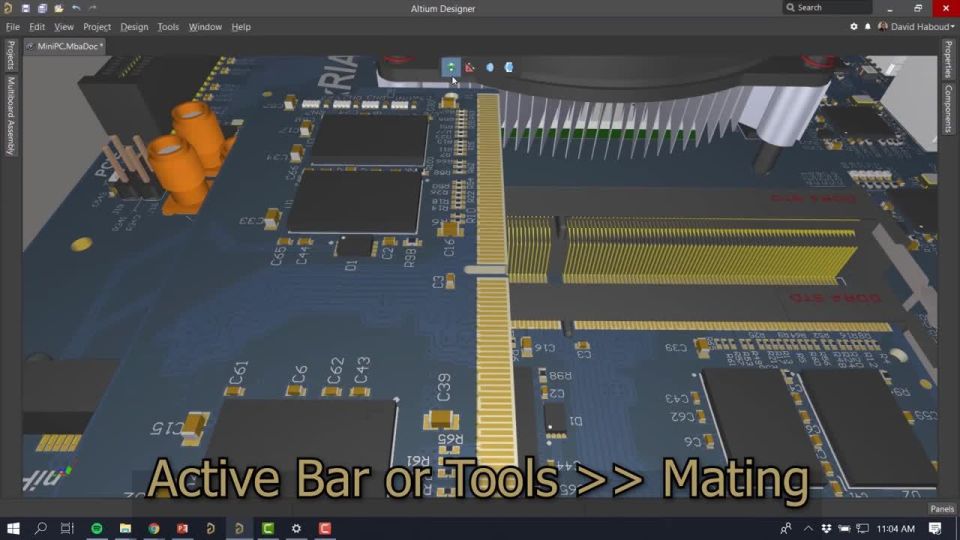The image size is (960, 540).
Task: Open the Edit menu
Action: (x=37, y=27)
